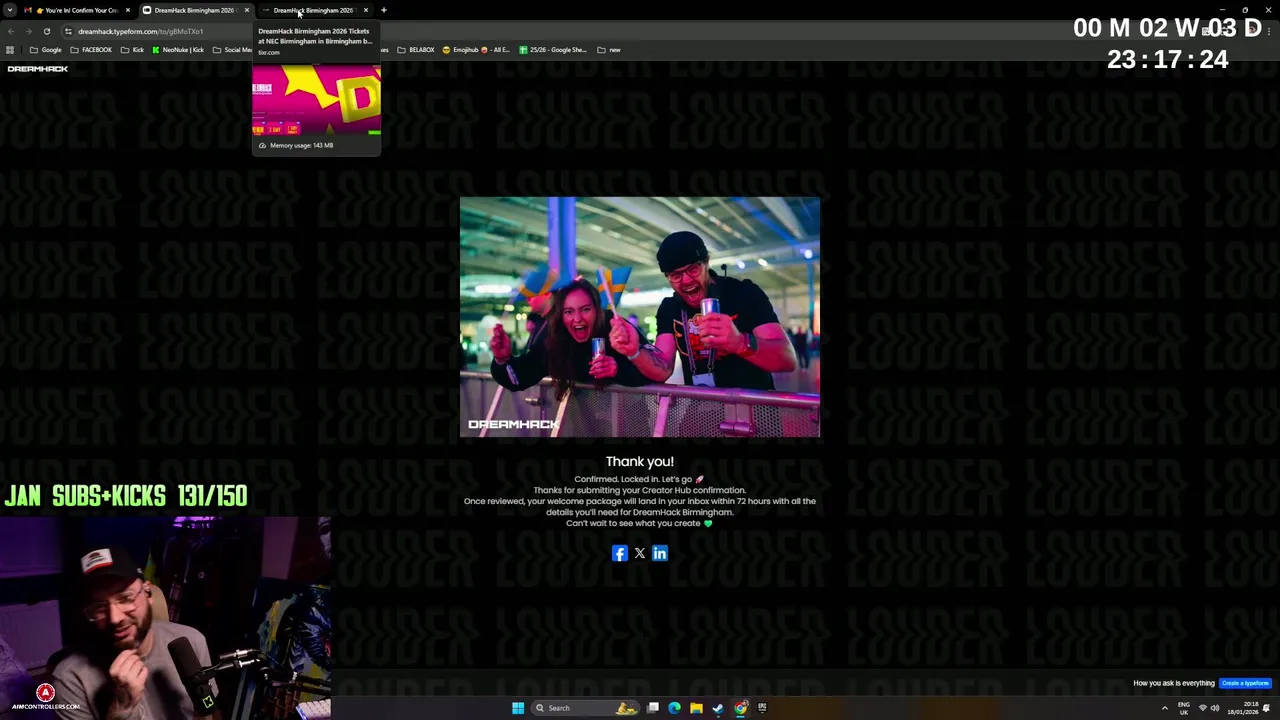Click 'Create a typeform' button
The image size is (1280, 720).
pyautogui.click(x=1245, y=683)
